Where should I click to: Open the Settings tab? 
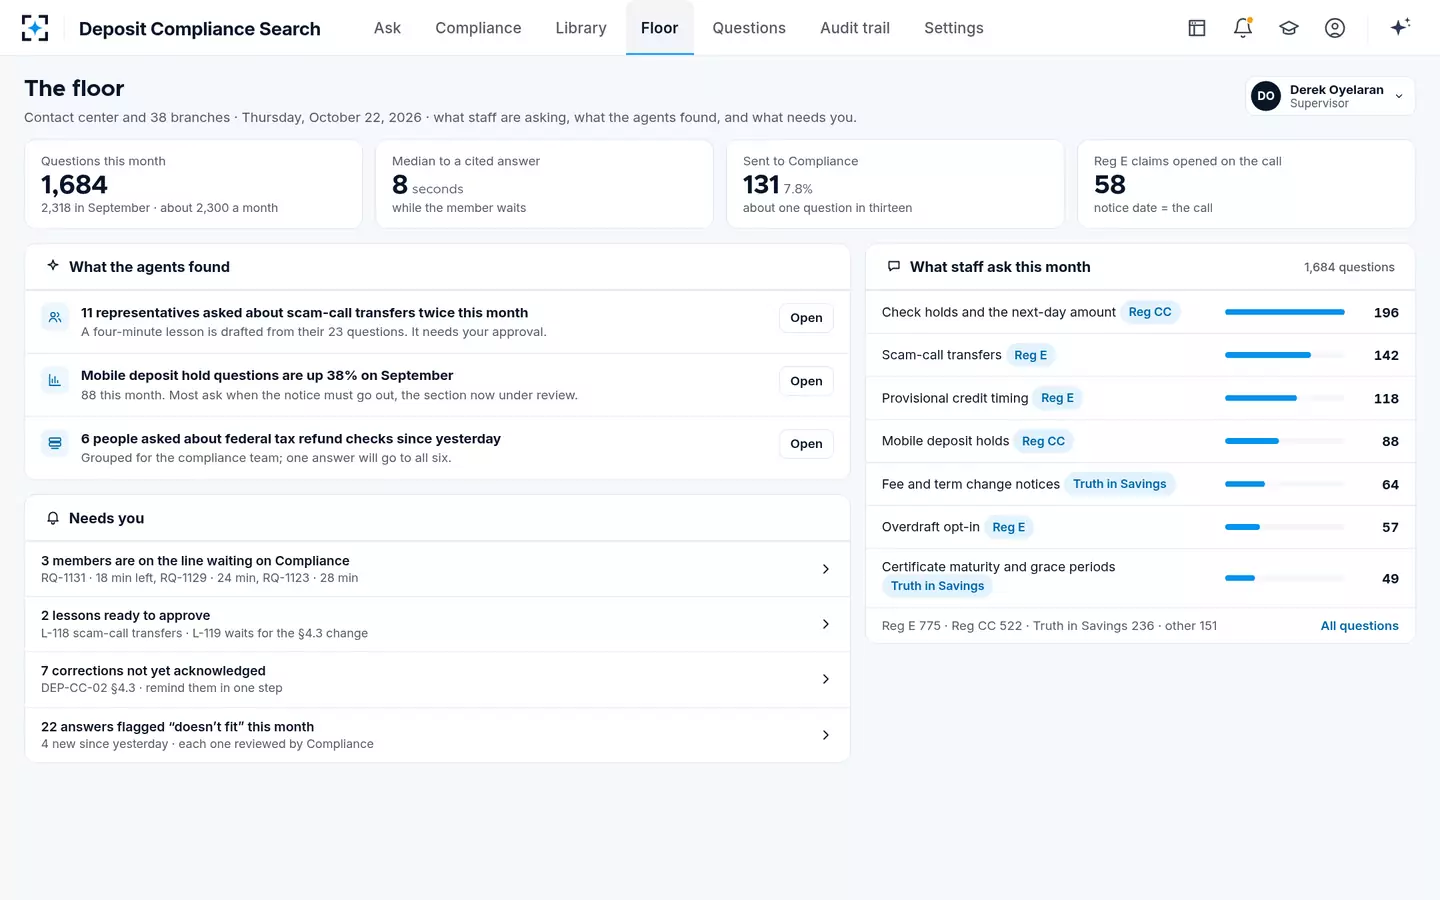(x=954, y=28)
